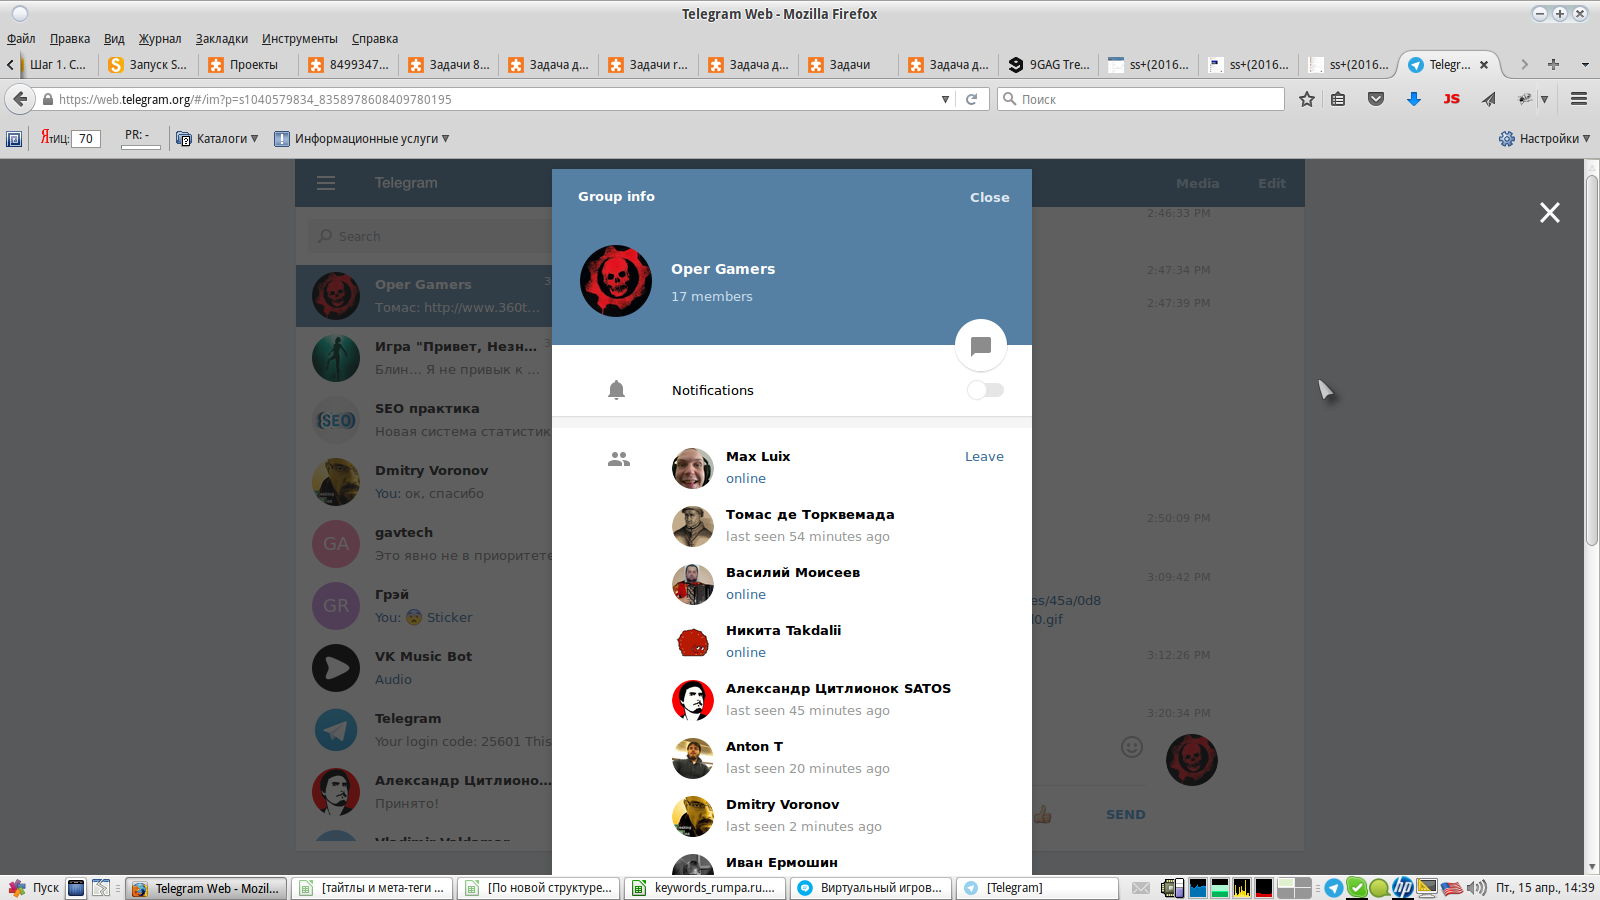
Task: Open the Закладки menu
Action: point(222,39)
